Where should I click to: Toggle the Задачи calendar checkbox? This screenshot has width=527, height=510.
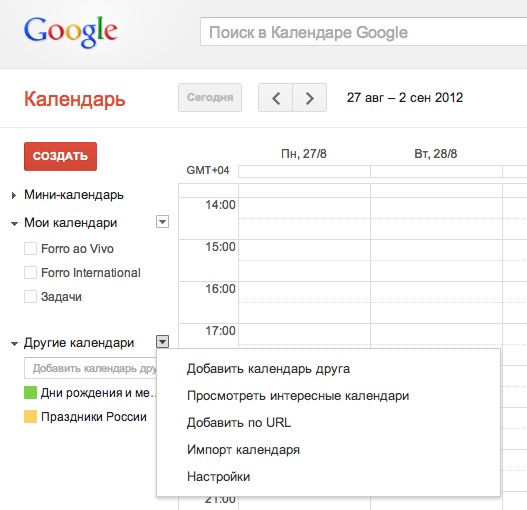click(30, 297)
